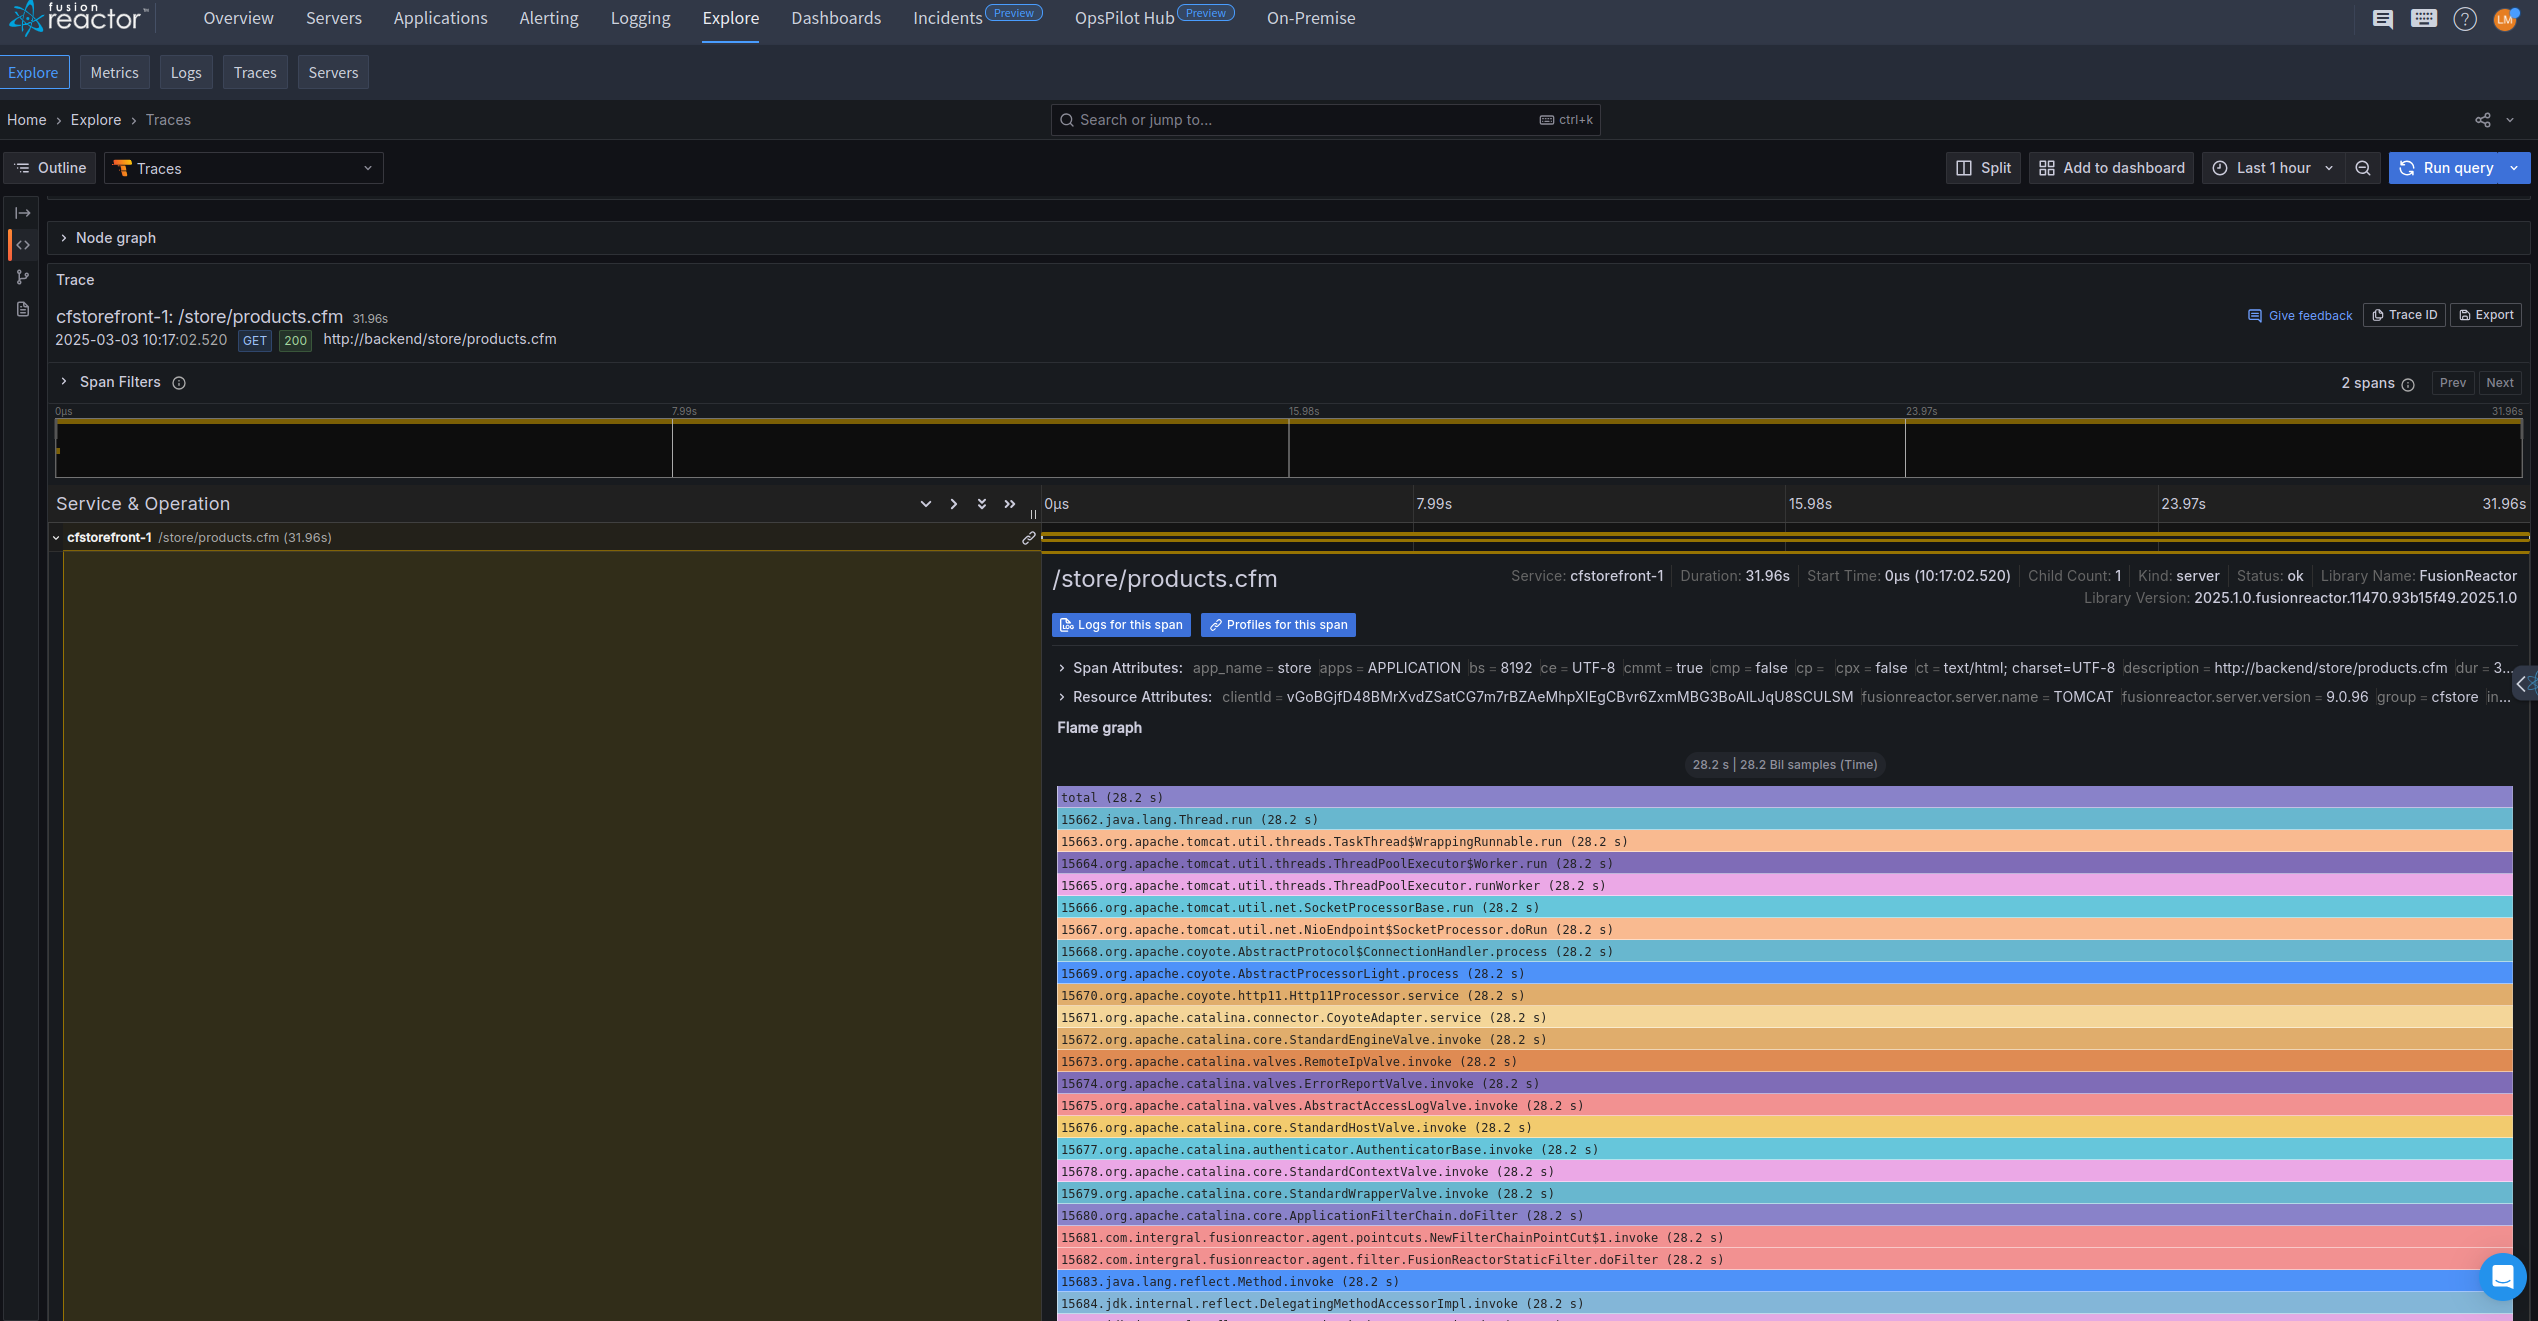
Task: Switch to the Metrics sub-tab
Action: 115,72
